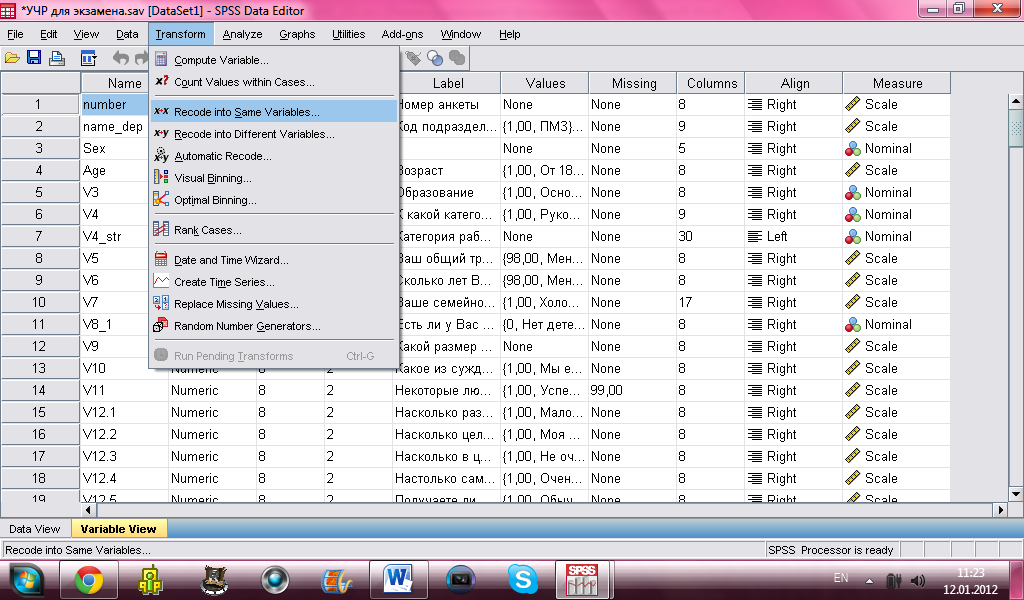Open the Utilities menu
The image size is (1024, 600).
pyautogui.click(x=348, y=34)
